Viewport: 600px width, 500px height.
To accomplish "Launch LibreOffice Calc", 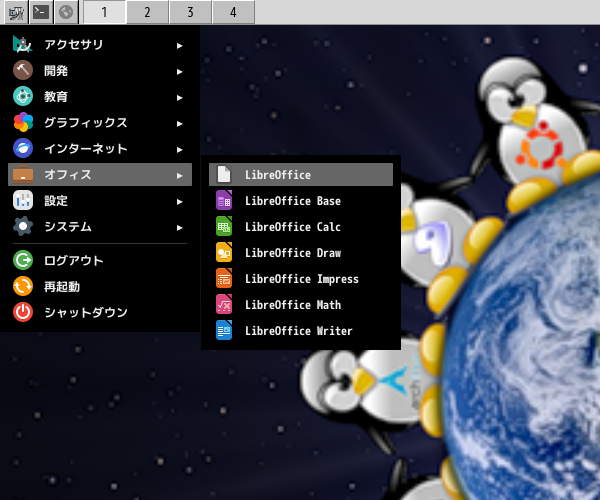I will click(301, 226).
